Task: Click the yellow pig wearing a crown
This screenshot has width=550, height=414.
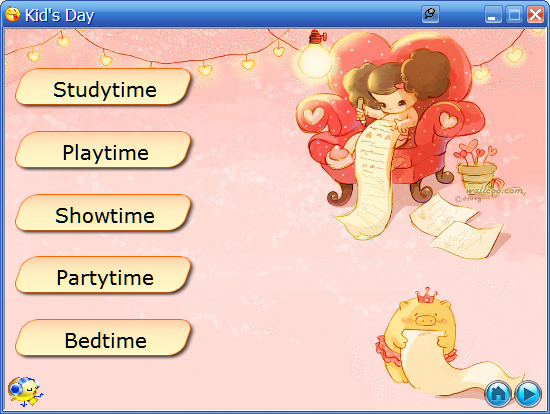Action: [419, 339]
